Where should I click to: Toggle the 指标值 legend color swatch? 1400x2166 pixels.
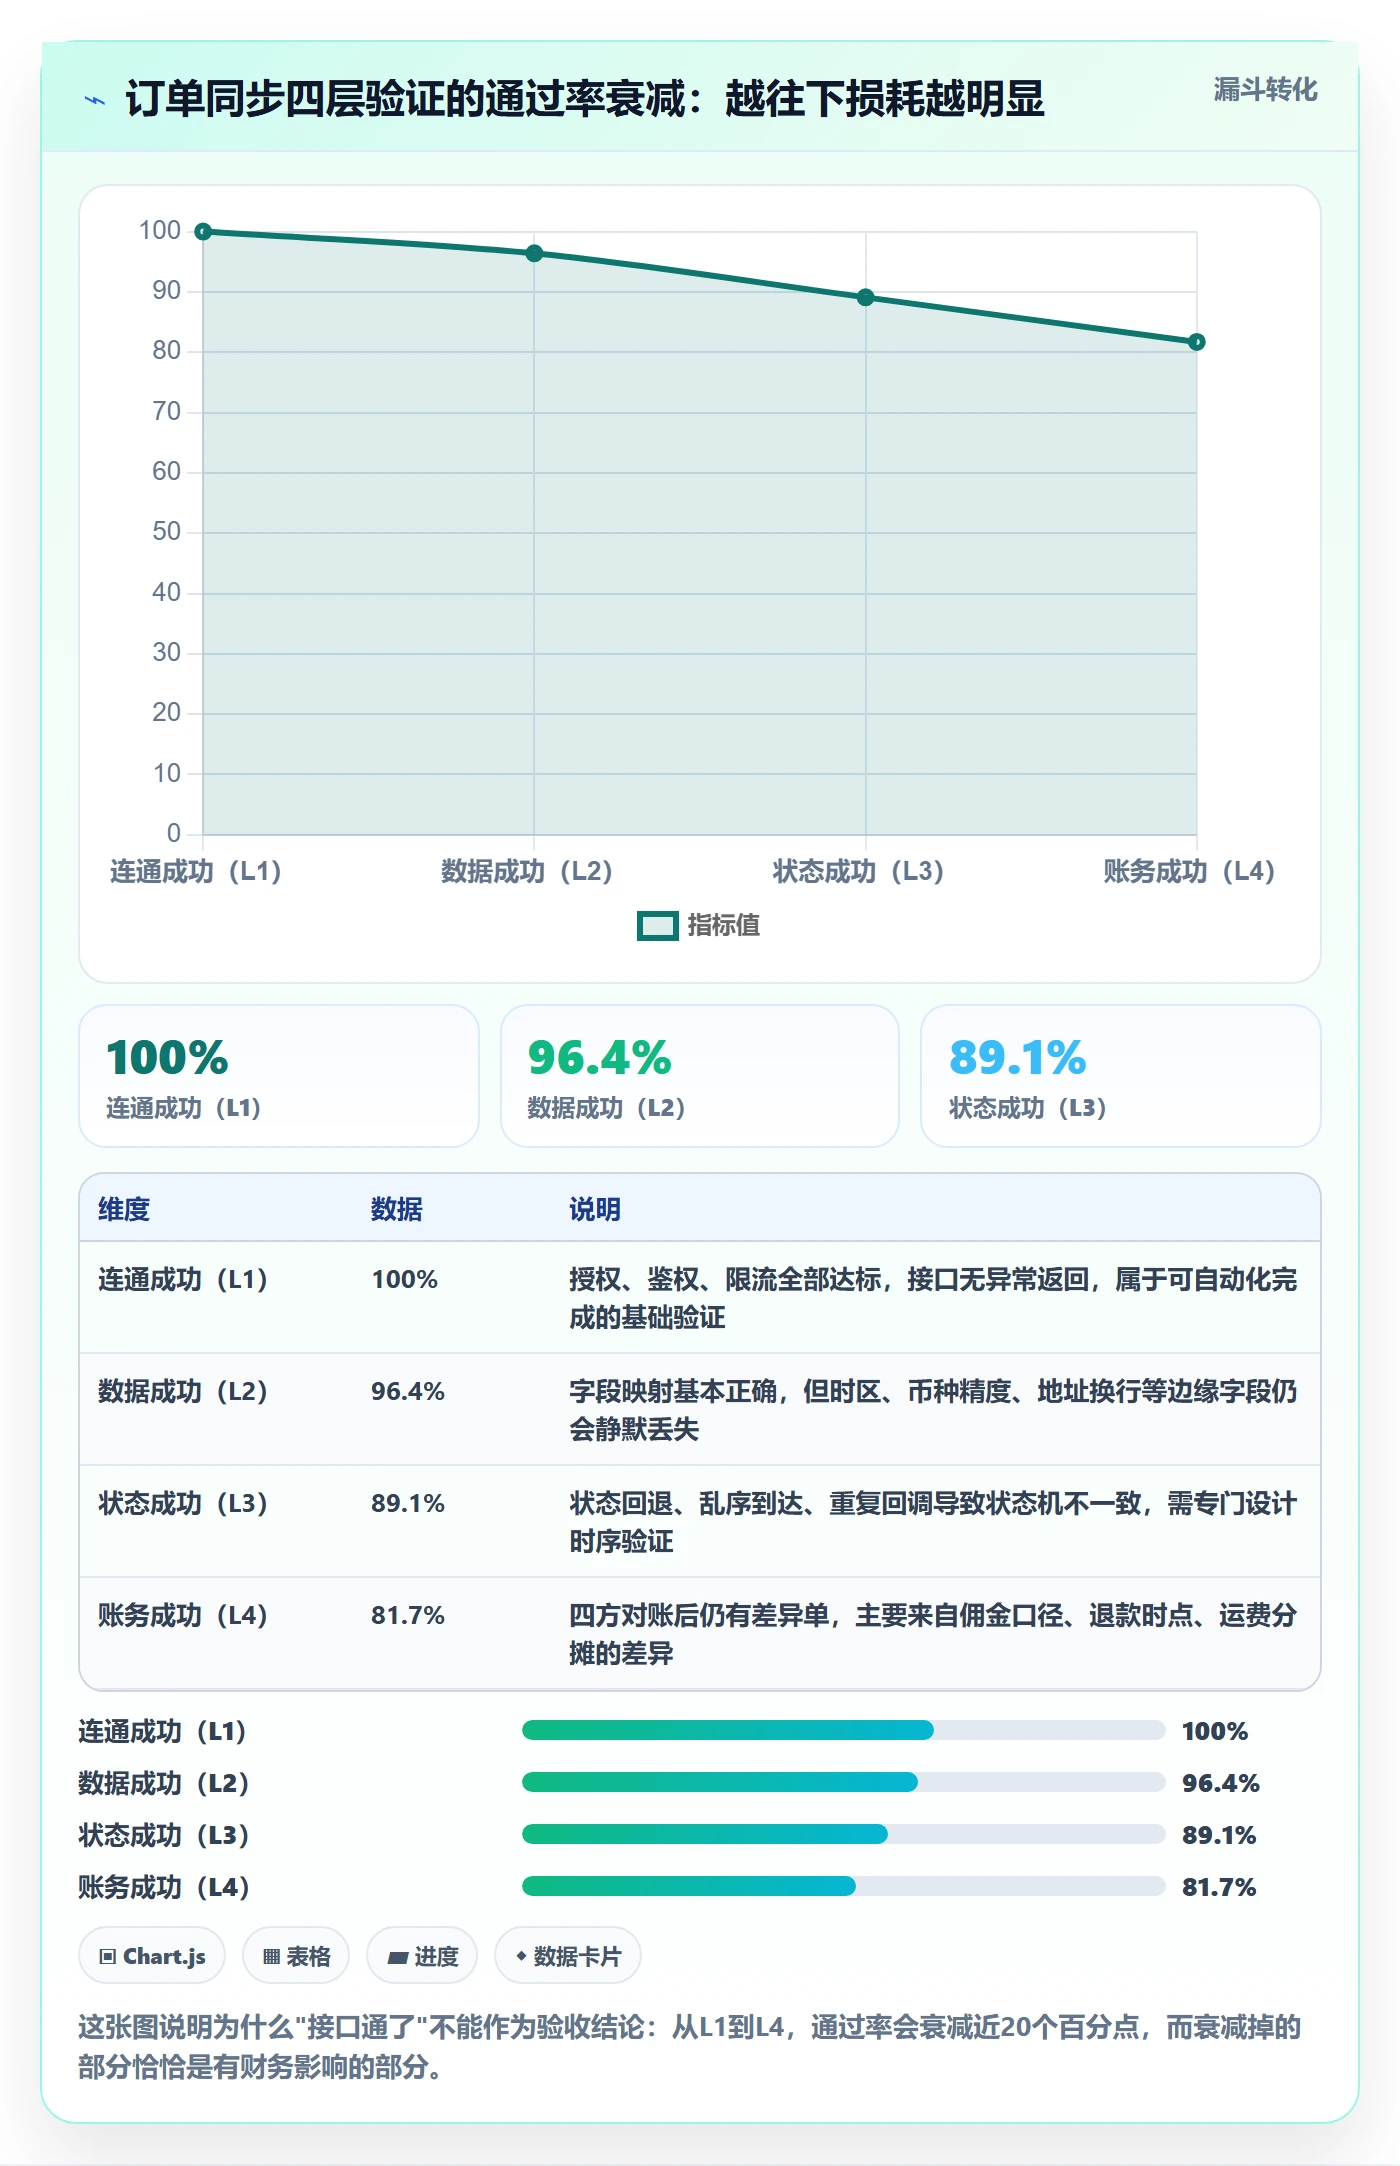click(658, 926)
